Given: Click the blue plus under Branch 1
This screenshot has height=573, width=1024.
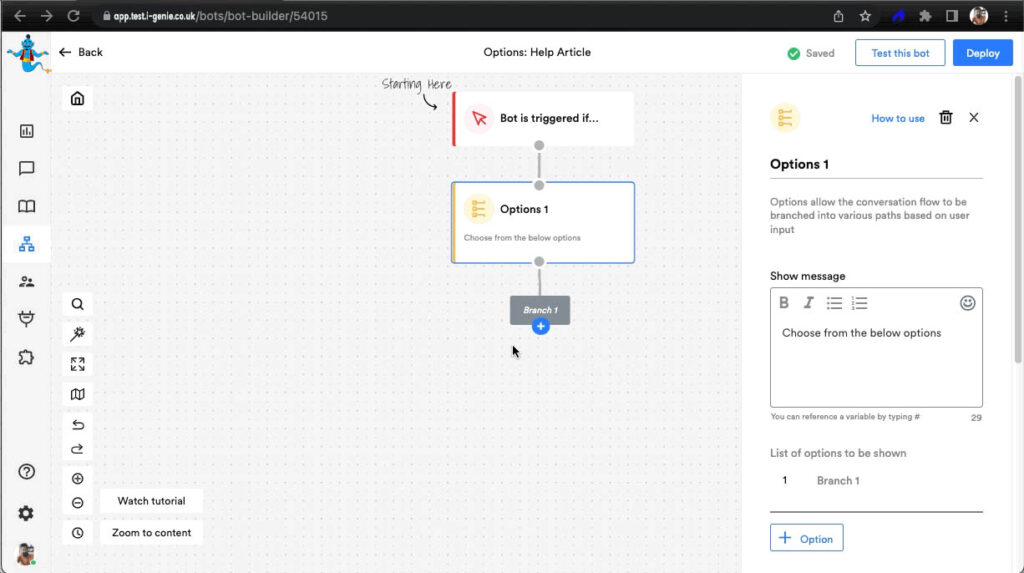Looking at the screenshot, I should 540,327.
